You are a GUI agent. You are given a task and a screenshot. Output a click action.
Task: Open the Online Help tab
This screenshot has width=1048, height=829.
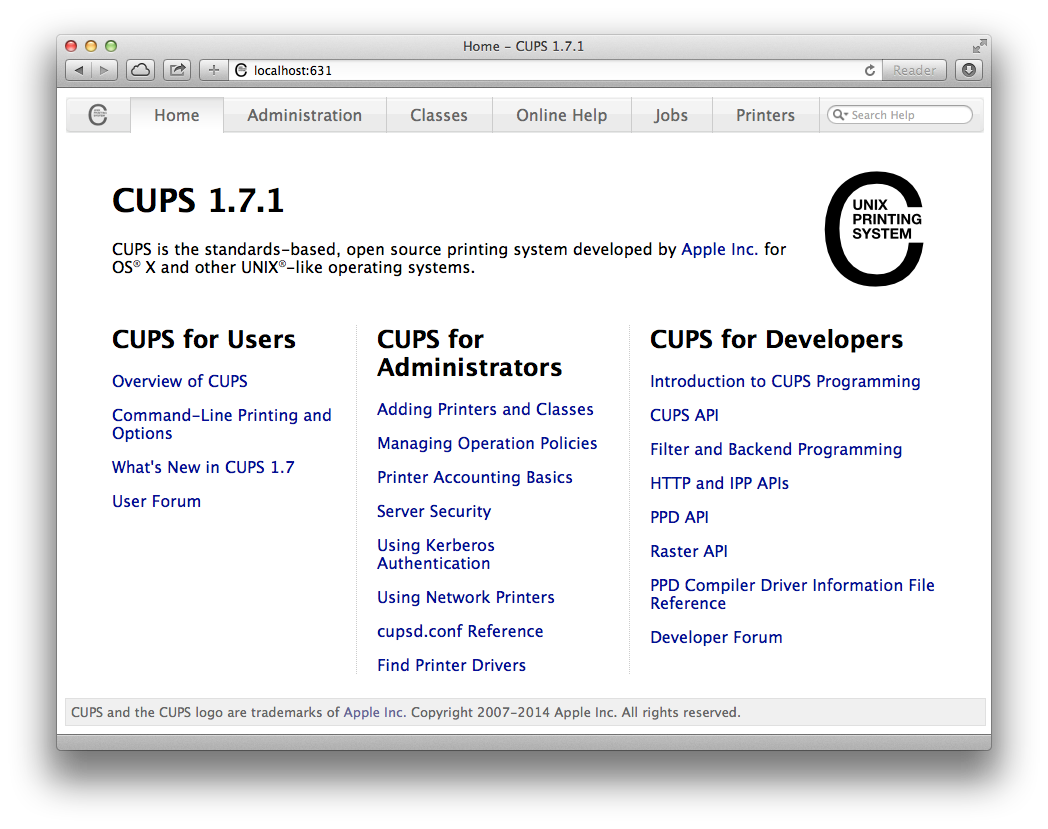pos(562,115)
